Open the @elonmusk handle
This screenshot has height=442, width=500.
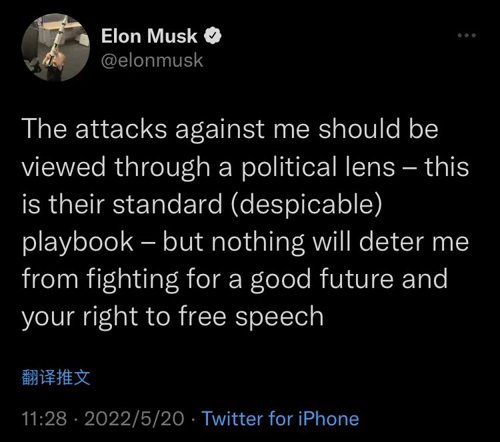pos(152,60)
